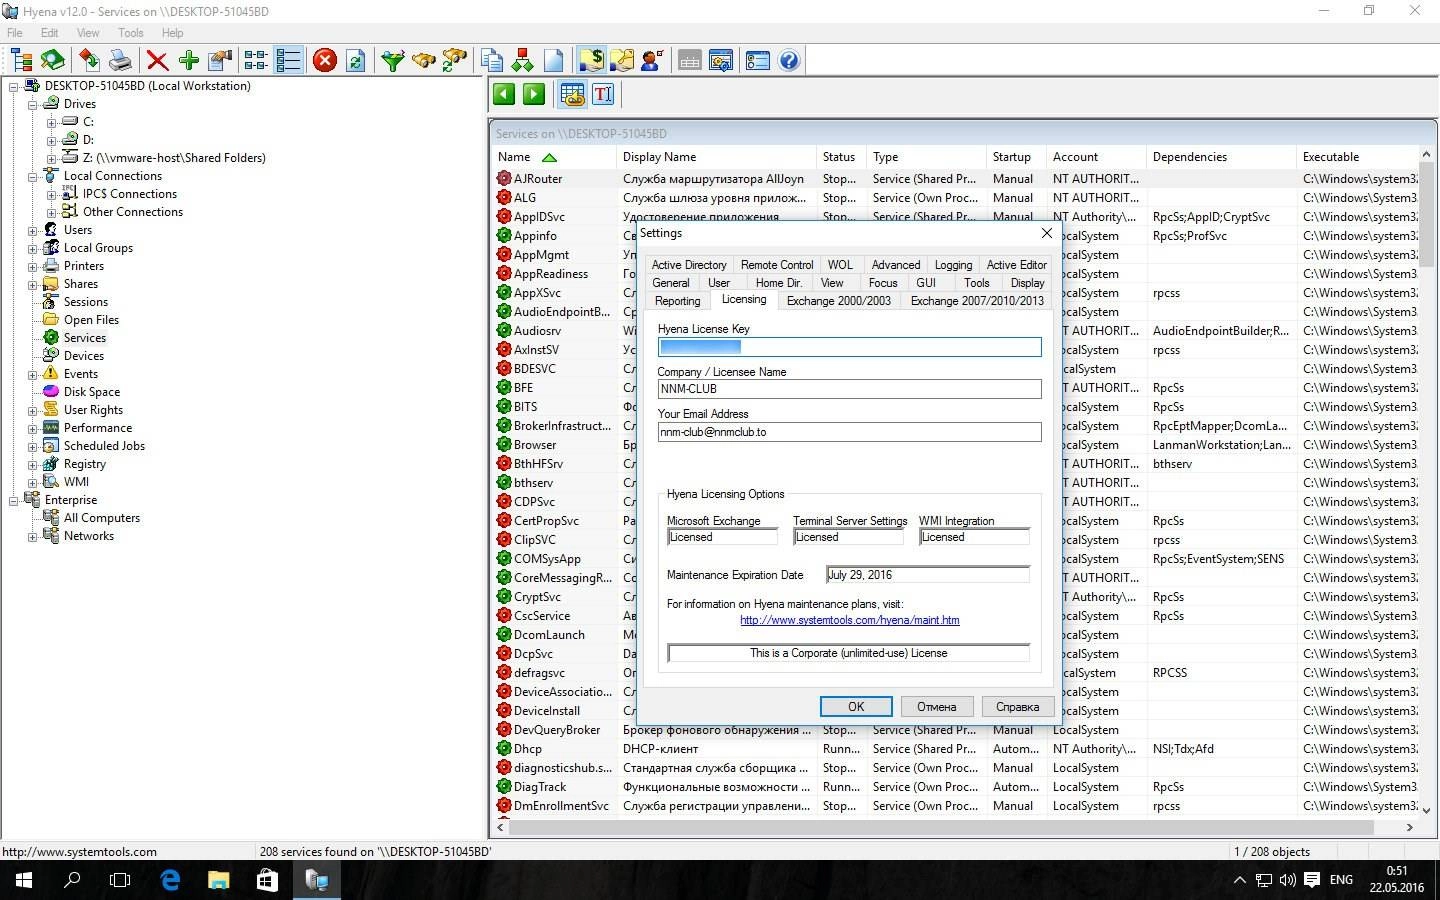Switch to the Logging tab
This screenshot has height=900, width=1440.
point(953,265)
